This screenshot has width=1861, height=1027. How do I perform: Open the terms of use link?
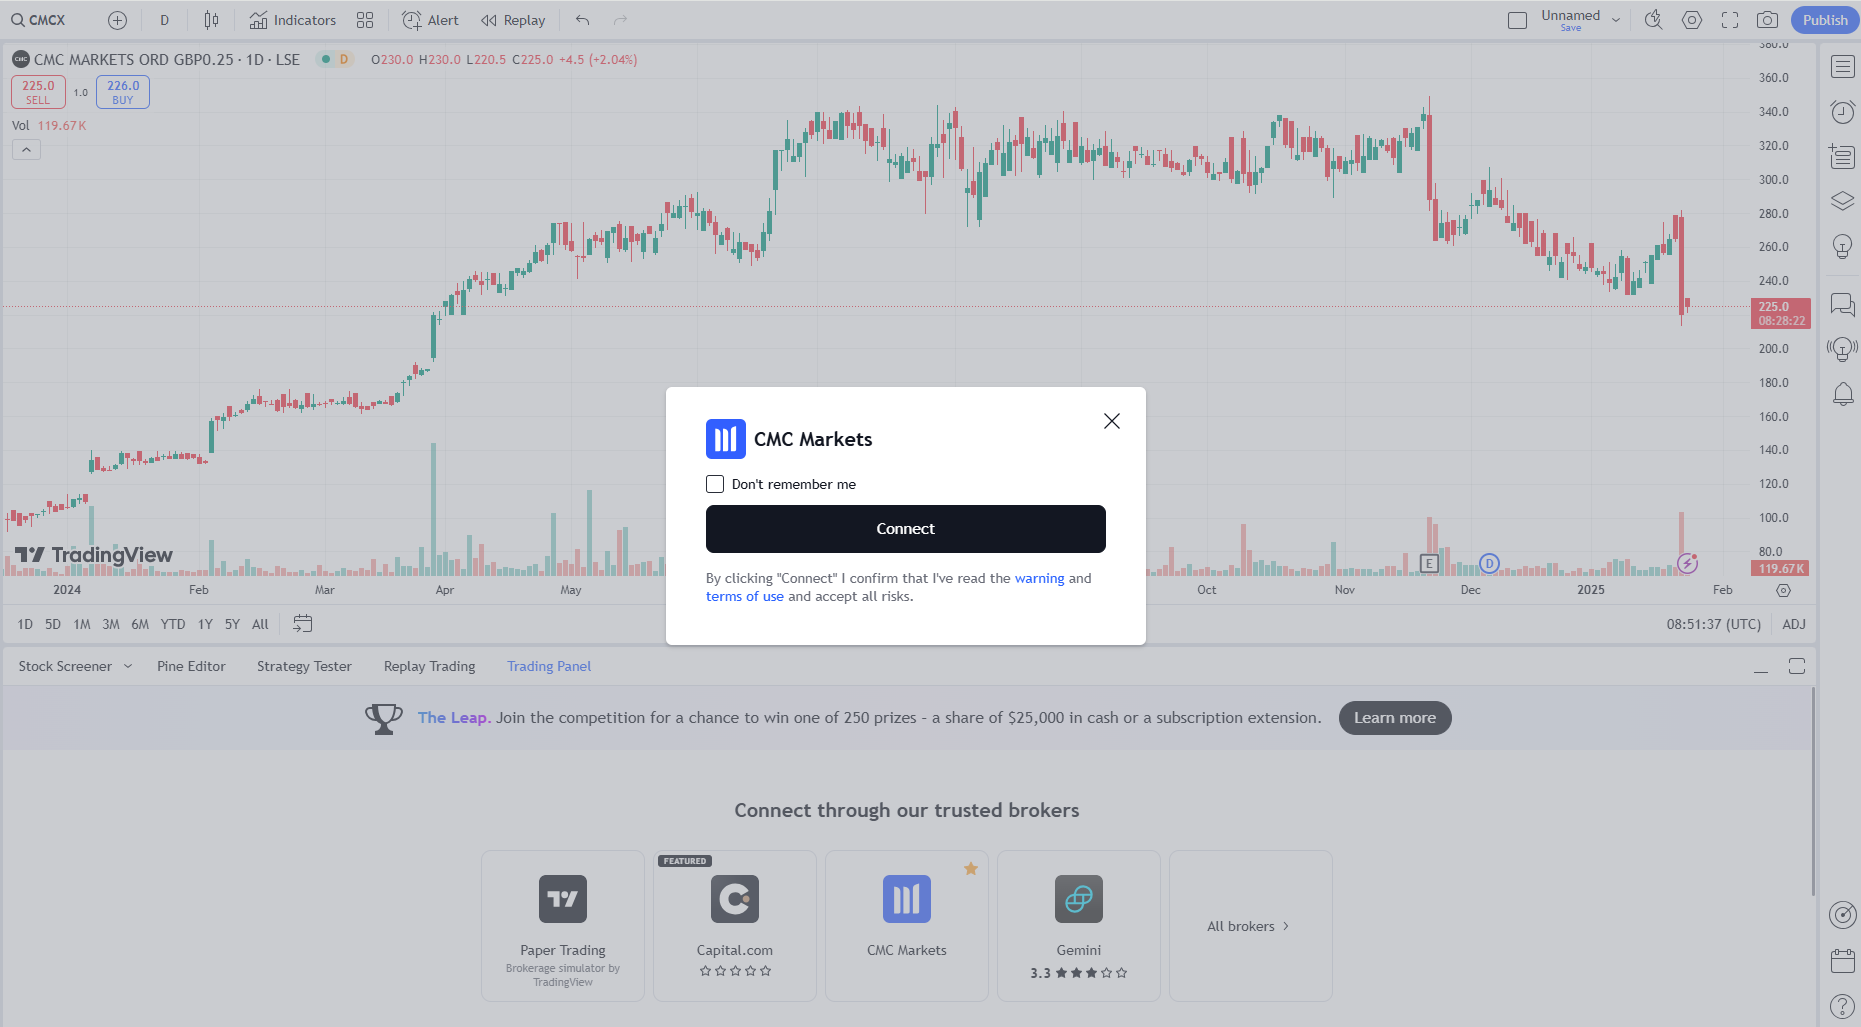[745, 596]
